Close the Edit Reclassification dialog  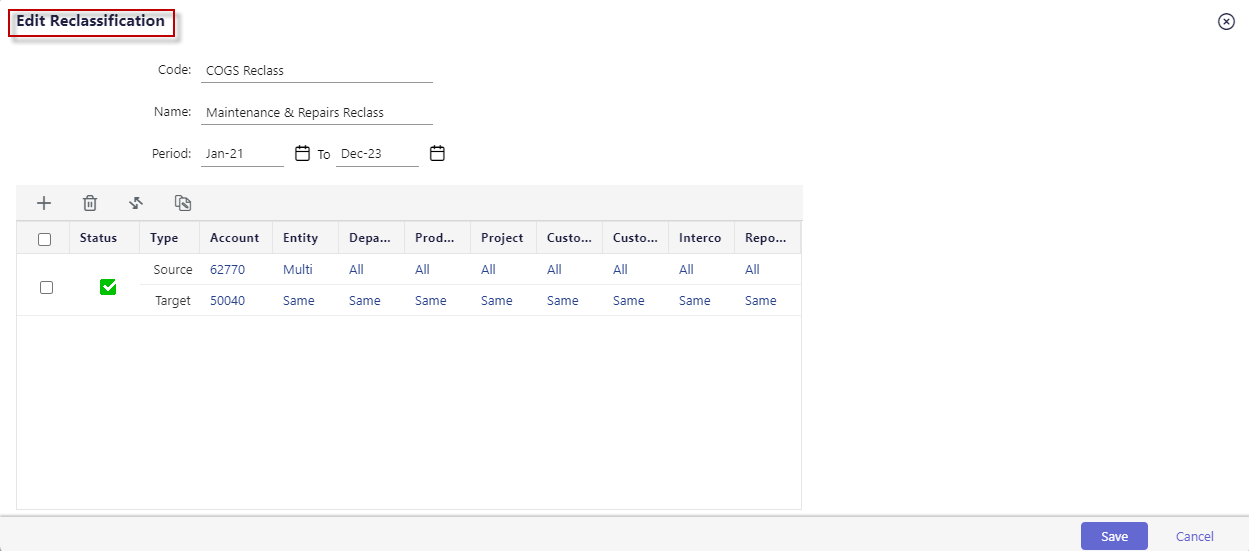[1226, 21]
